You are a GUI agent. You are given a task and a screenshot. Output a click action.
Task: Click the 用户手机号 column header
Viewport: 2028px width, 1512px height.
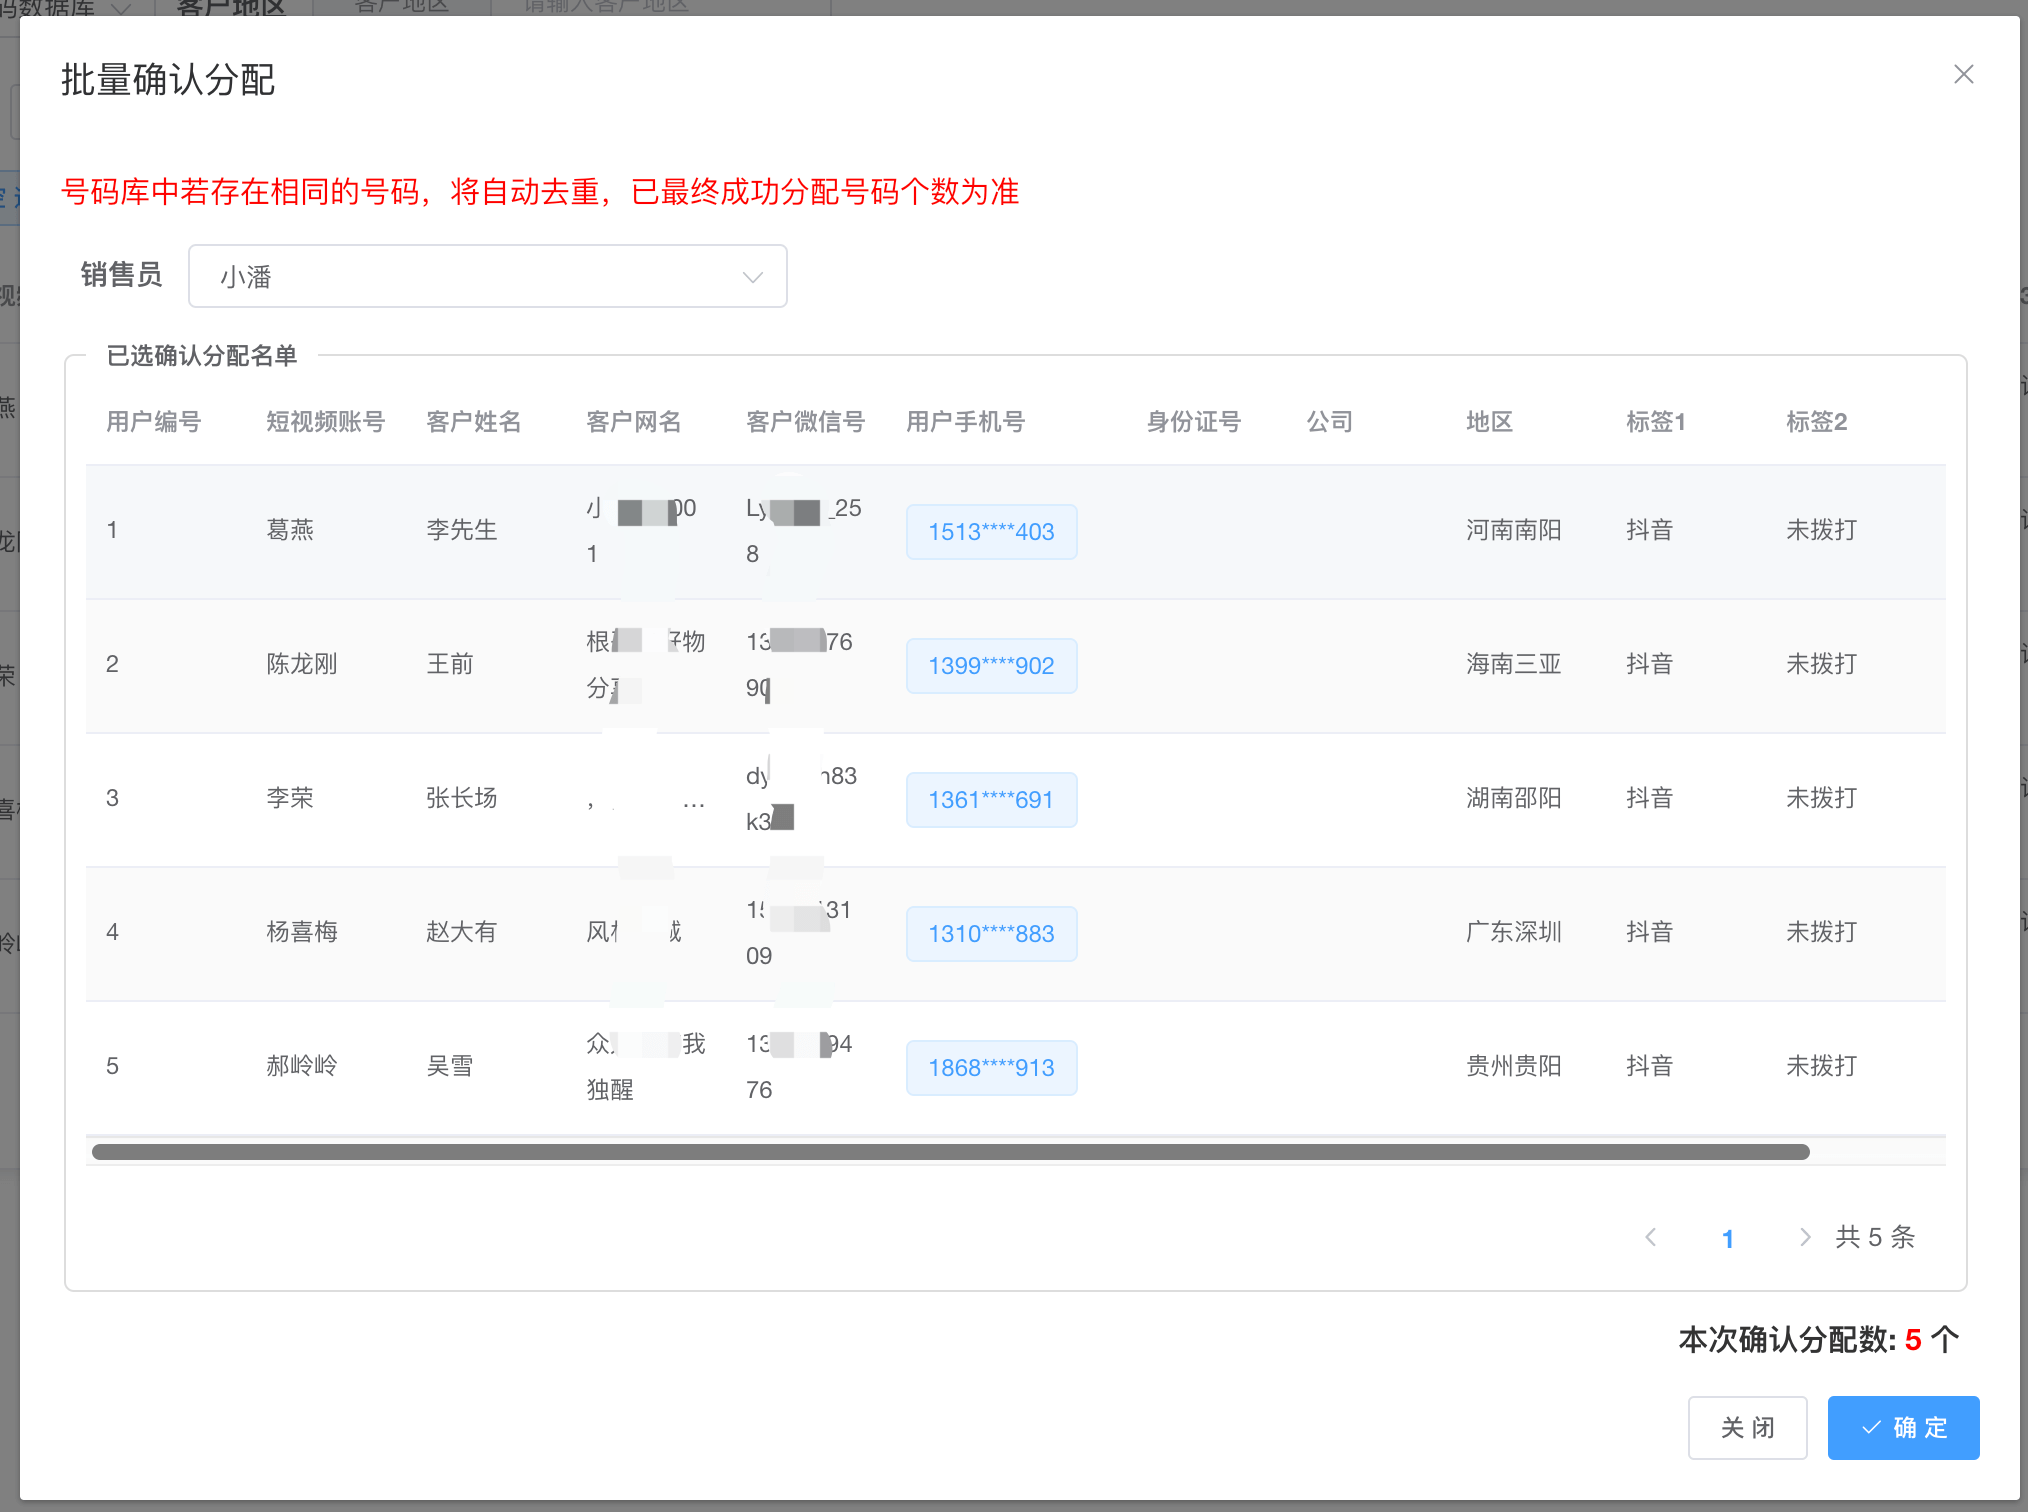[x=965, y=422]
